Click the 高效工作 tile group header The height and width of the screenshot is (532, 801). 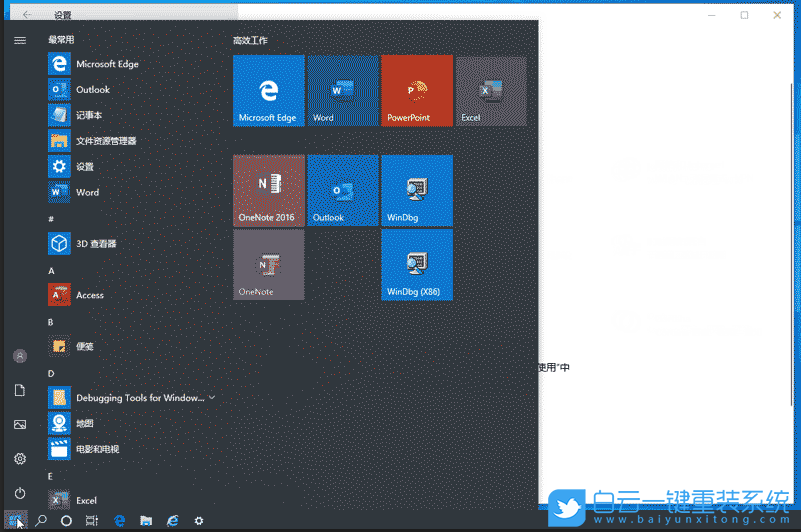(x=250, y=41)
